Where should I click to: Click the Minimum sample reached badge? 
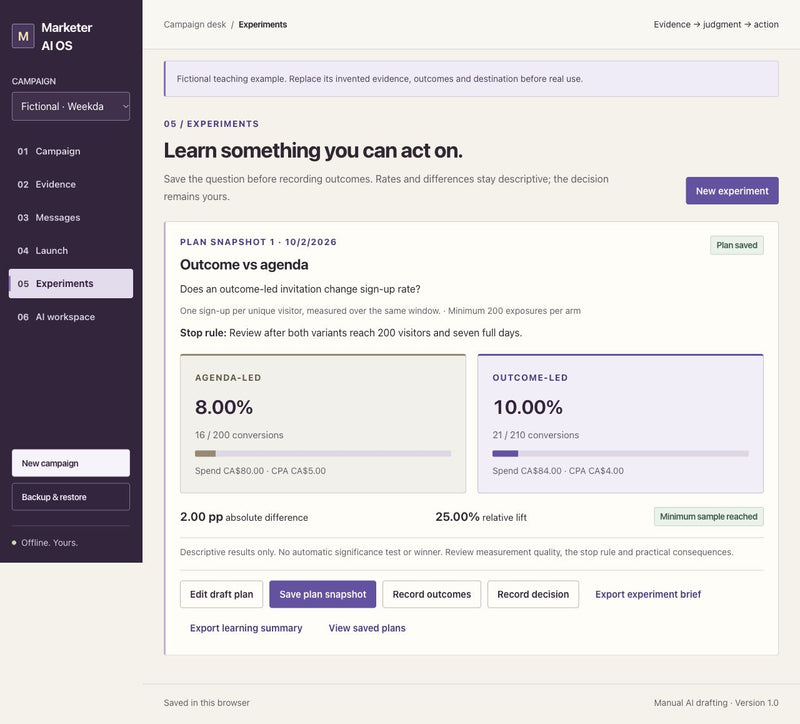(709, 517)
